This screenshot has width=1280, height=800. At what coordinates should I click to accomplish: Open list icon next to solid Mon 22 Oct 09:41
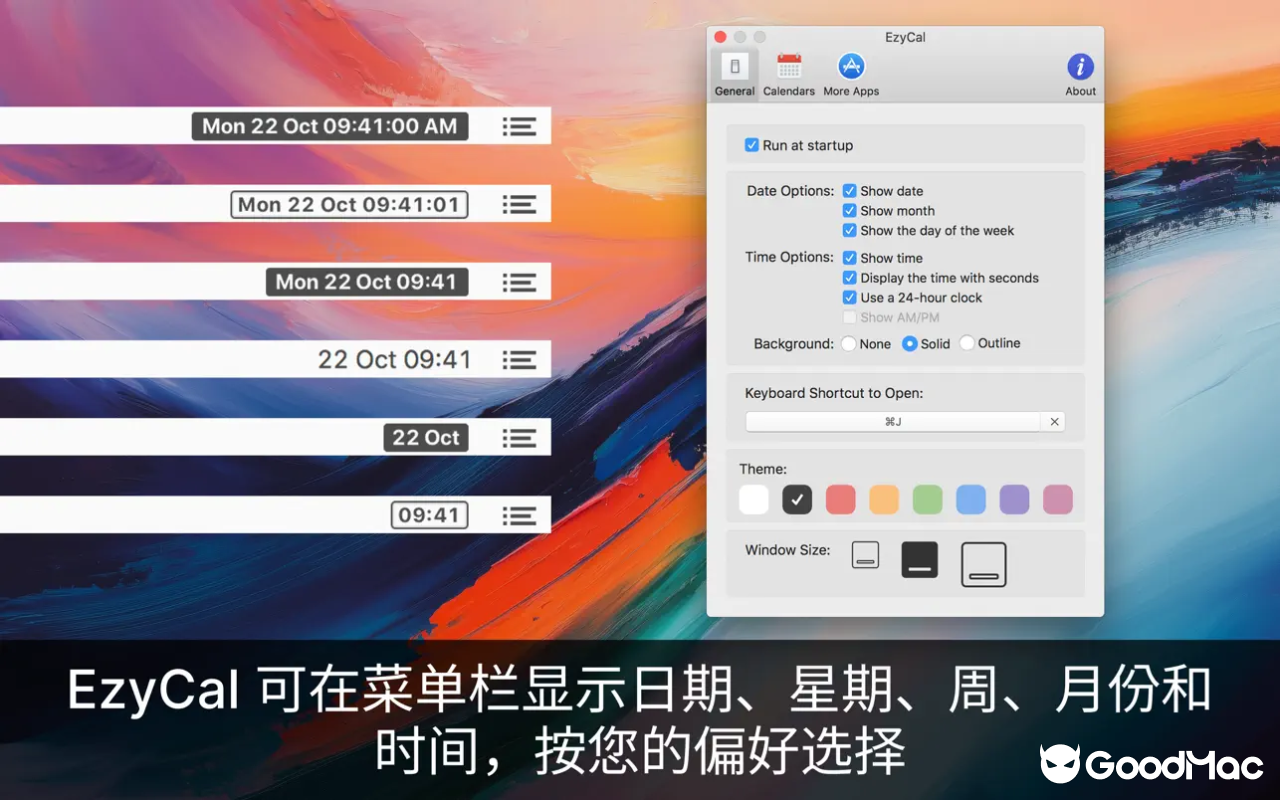click(519, 282)
